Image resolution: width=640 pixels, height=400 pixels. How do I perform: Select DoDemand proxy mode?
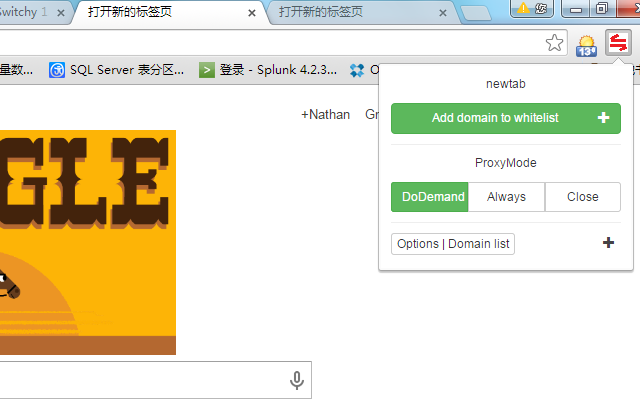(x=429, y=197)
